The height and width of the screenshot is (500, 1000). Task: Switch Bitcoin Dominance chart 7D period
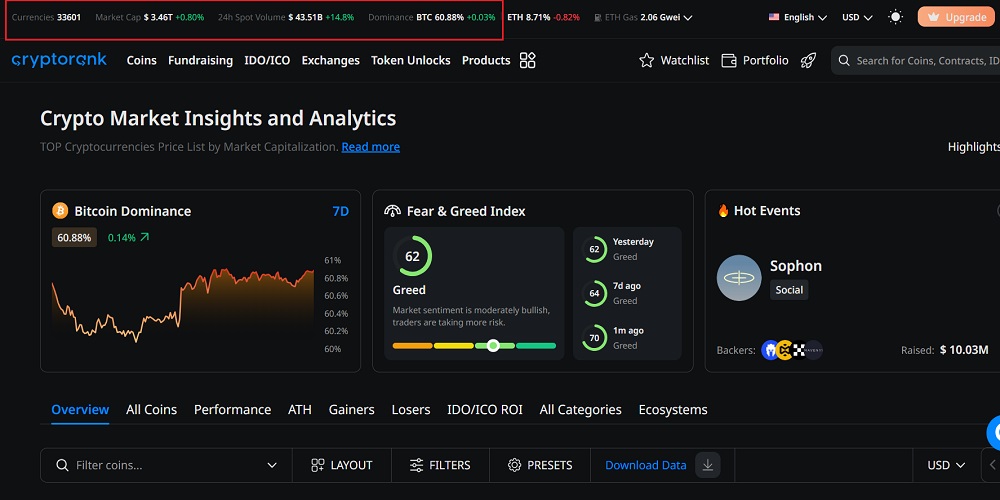[x=340, y=211]
